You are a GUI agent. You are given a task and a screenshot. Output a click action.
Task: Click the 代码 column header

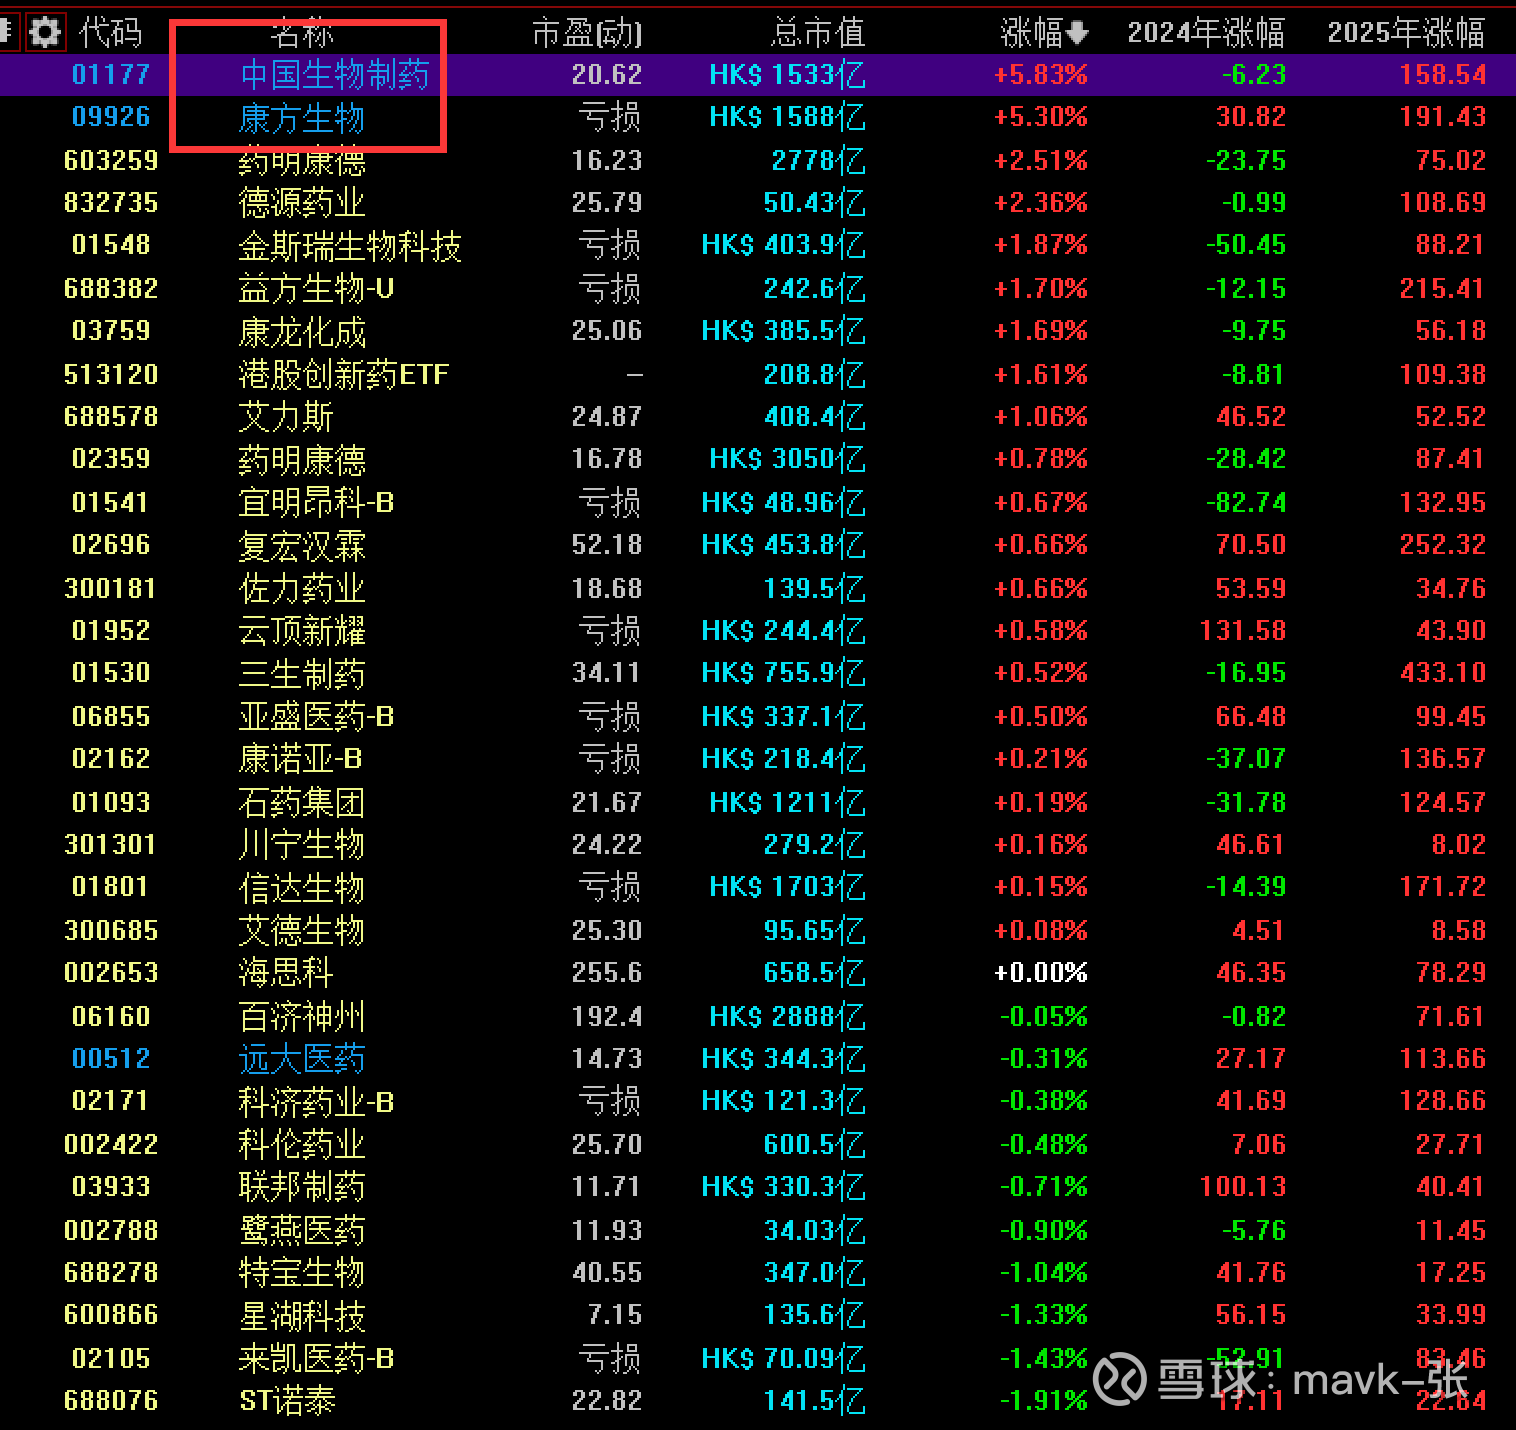click(x=111, y=33)
